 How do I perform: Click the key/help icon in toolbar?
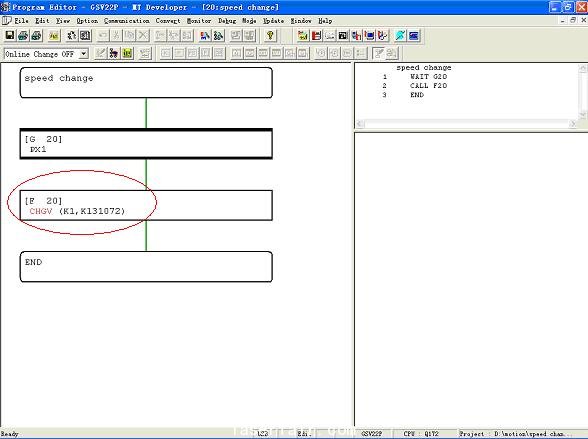270,36
